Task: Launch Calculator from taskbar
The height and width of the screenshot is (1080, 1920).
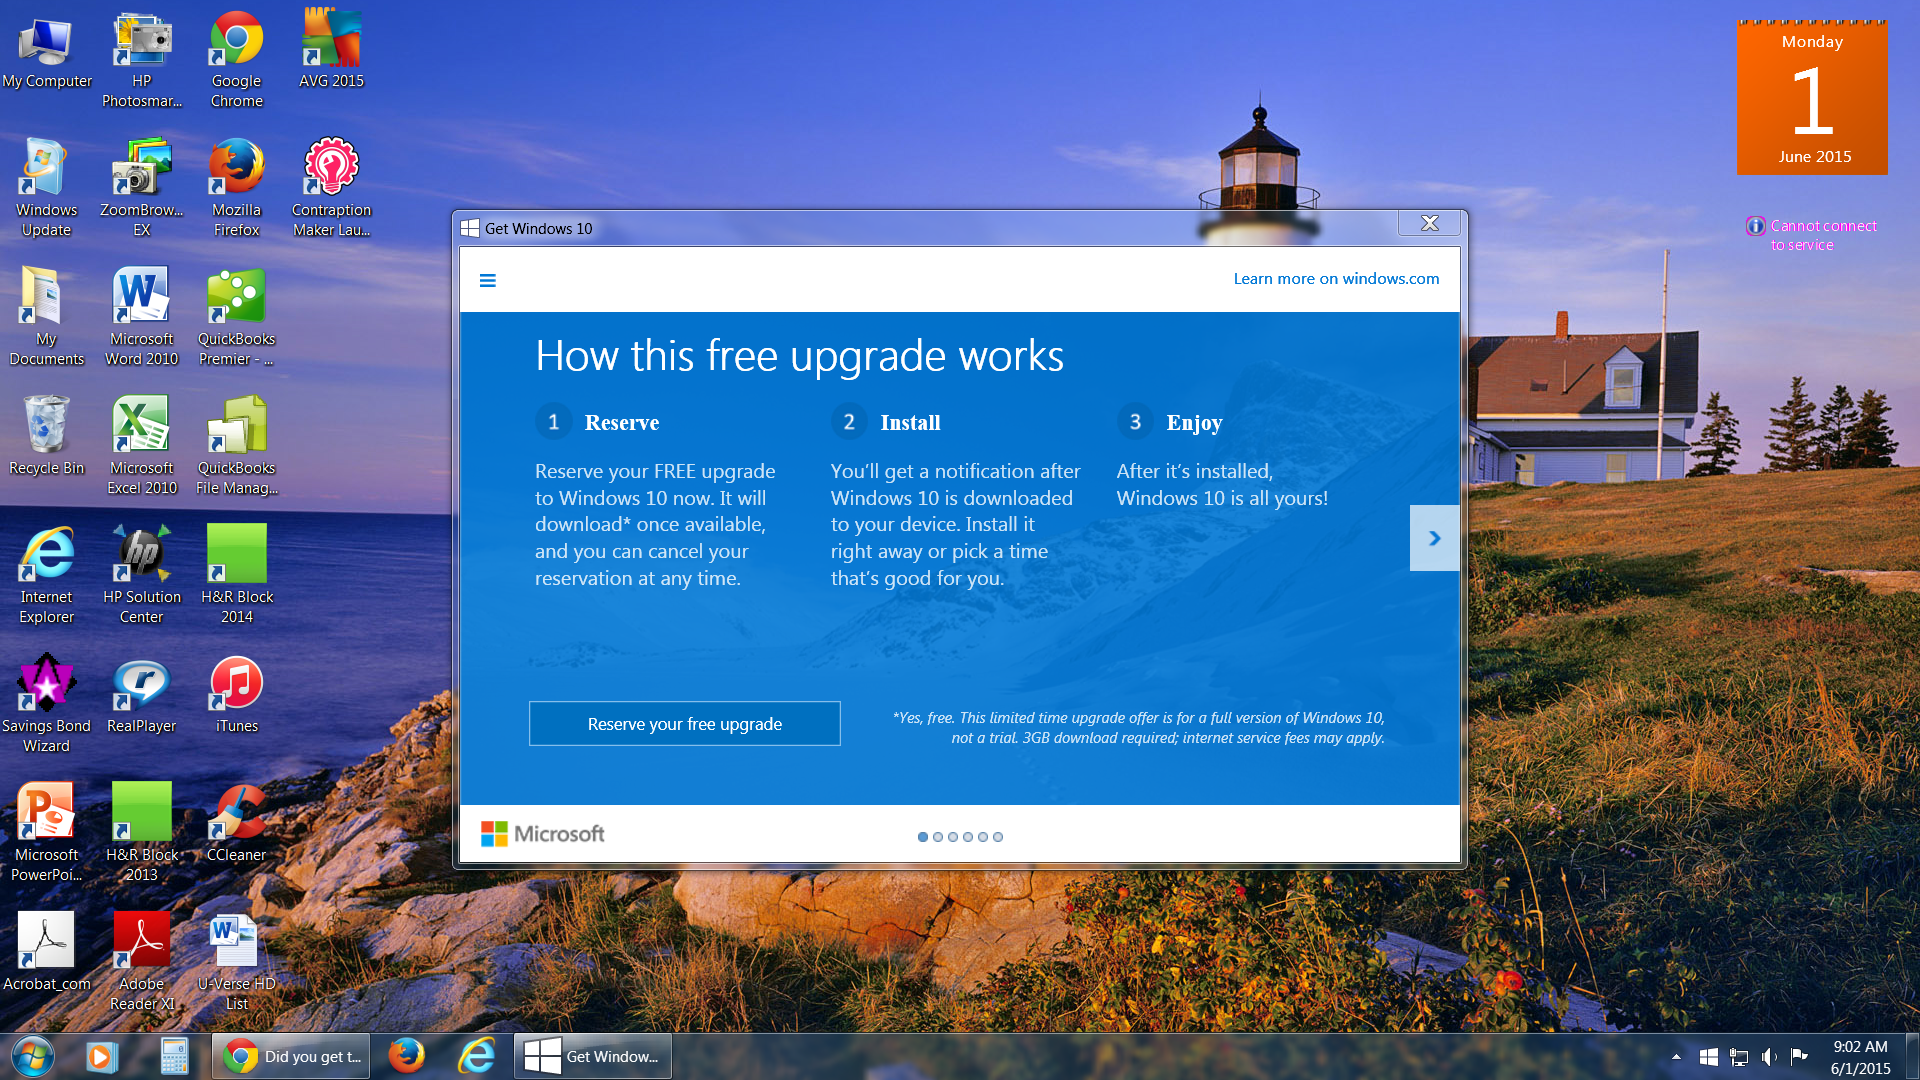Action: (x=174, y=1056)
